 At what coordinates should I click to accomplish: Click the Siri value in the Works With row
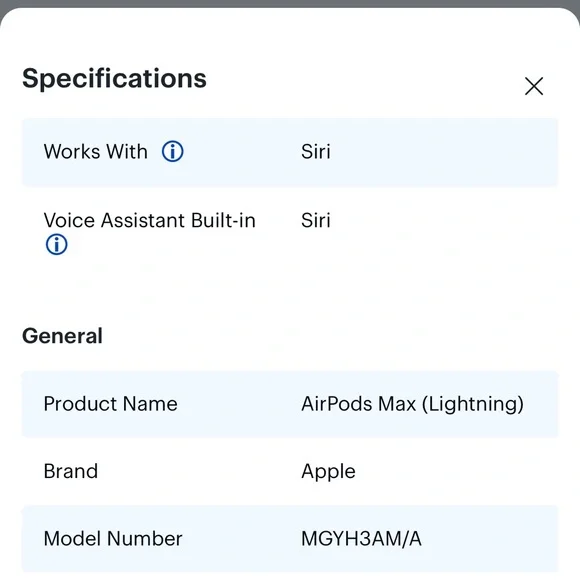[316, 151]
